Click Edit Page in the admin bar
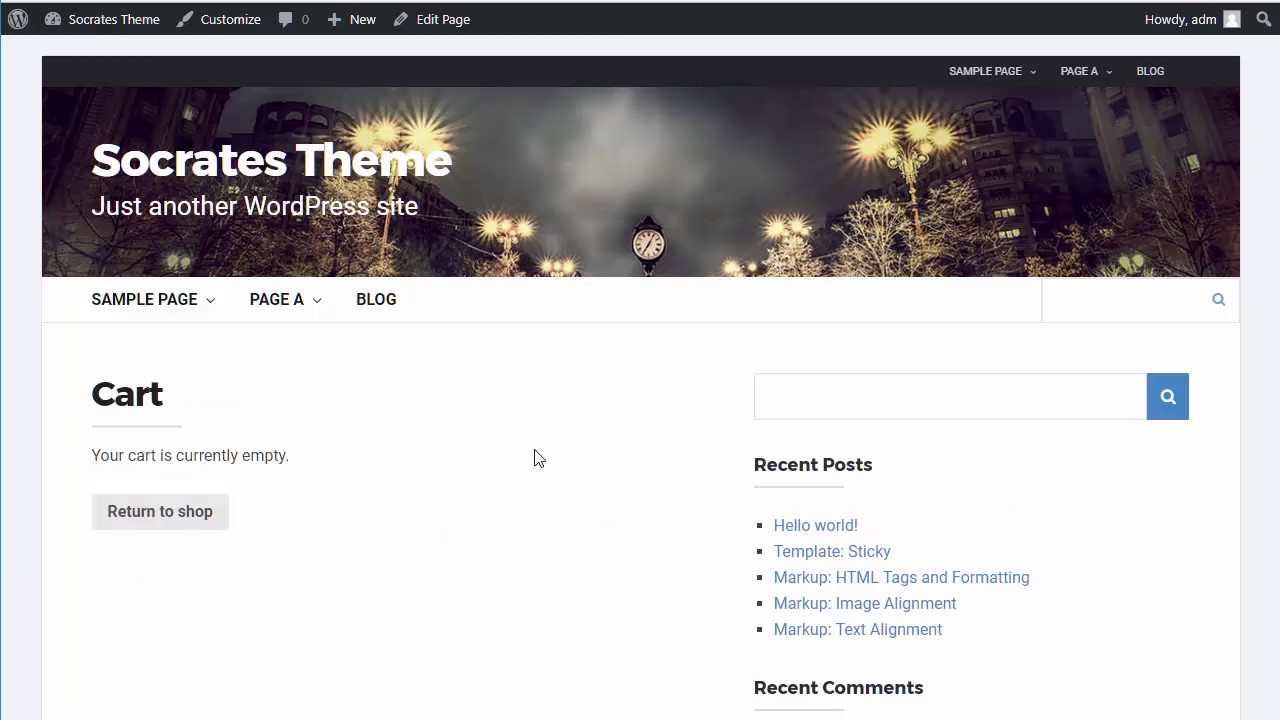Image resolution: width=1280 pixels, height=720 pixels. [x=432, y=19]
